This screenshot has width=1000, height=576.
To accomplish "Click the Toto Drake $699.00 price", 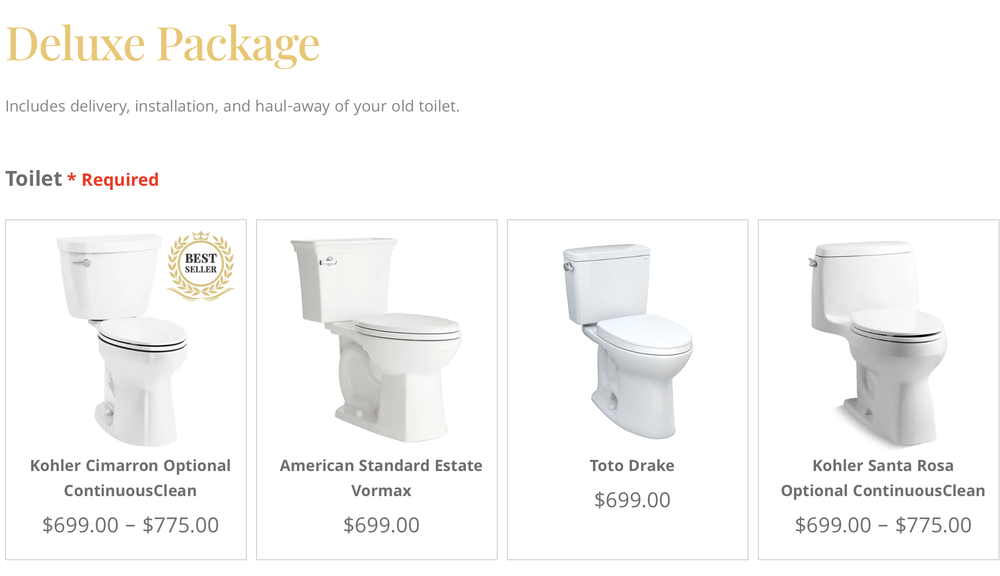I will tap(631, 500).
